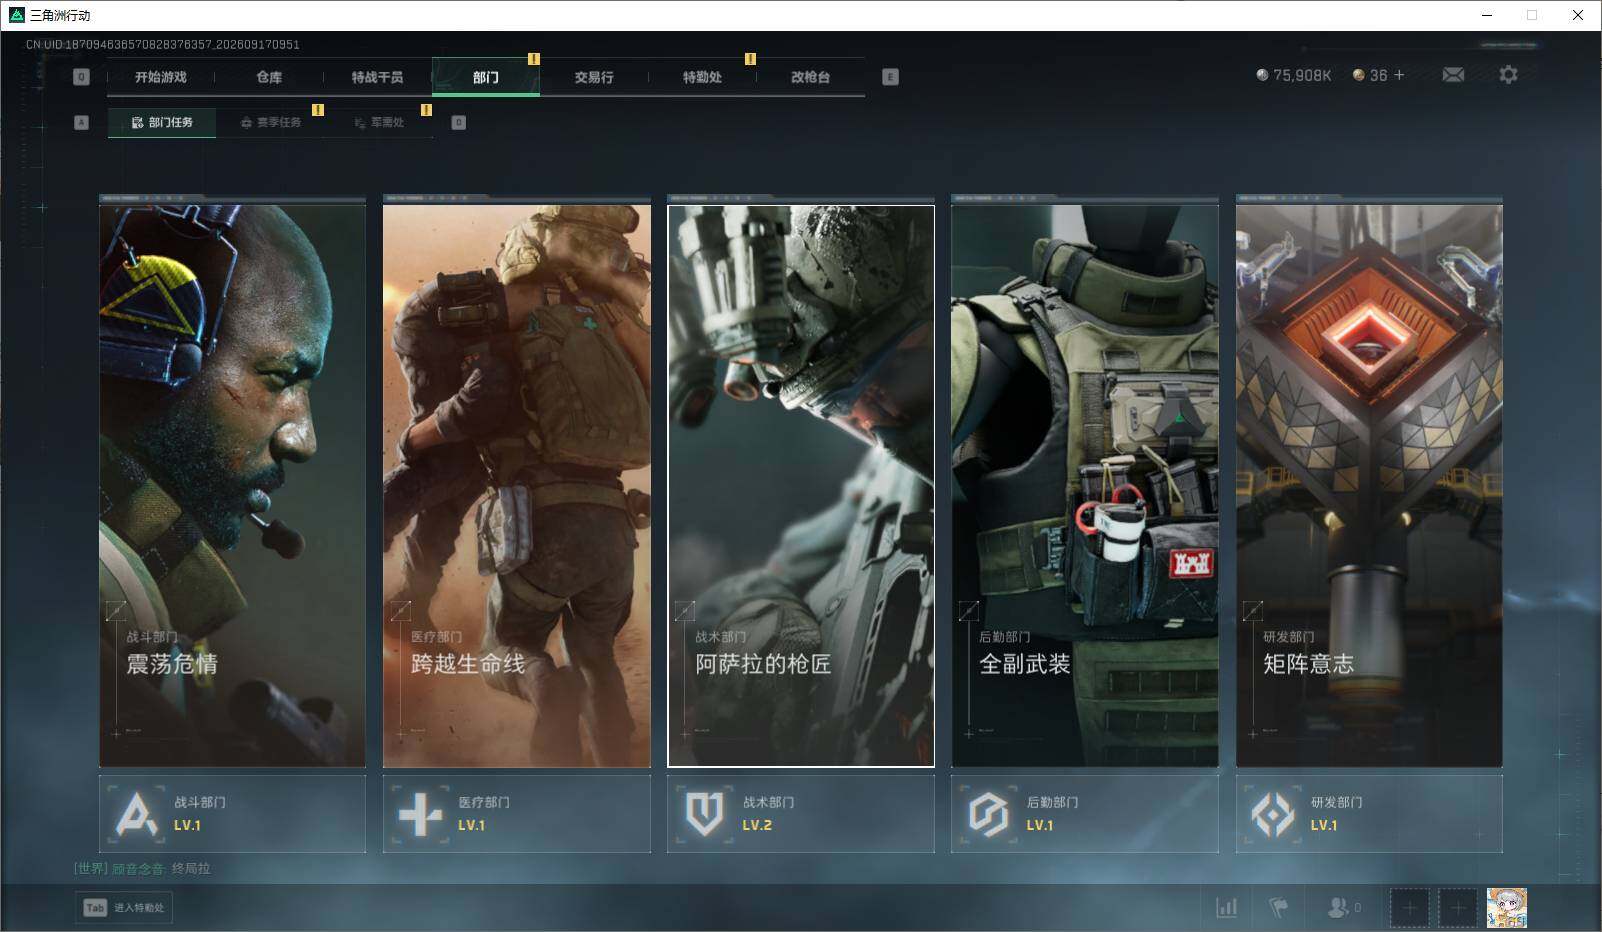Click the 战术部门 LV.2 shield icon

click(x=704, y=814)
